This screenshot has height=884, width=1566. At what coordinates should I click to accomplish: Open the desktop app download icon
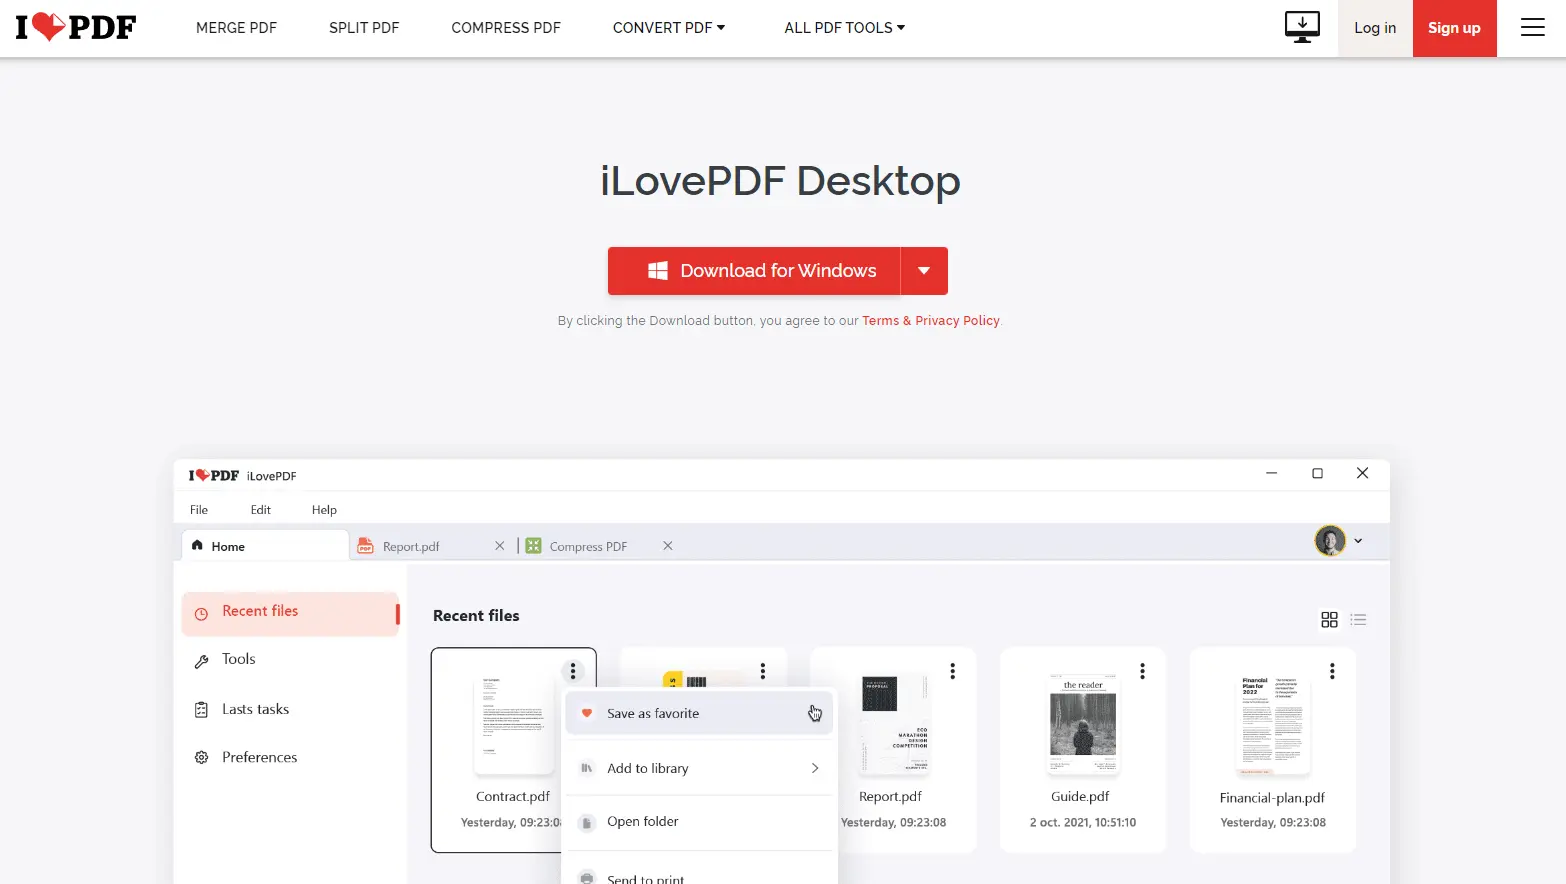(x=1302, y=27)
